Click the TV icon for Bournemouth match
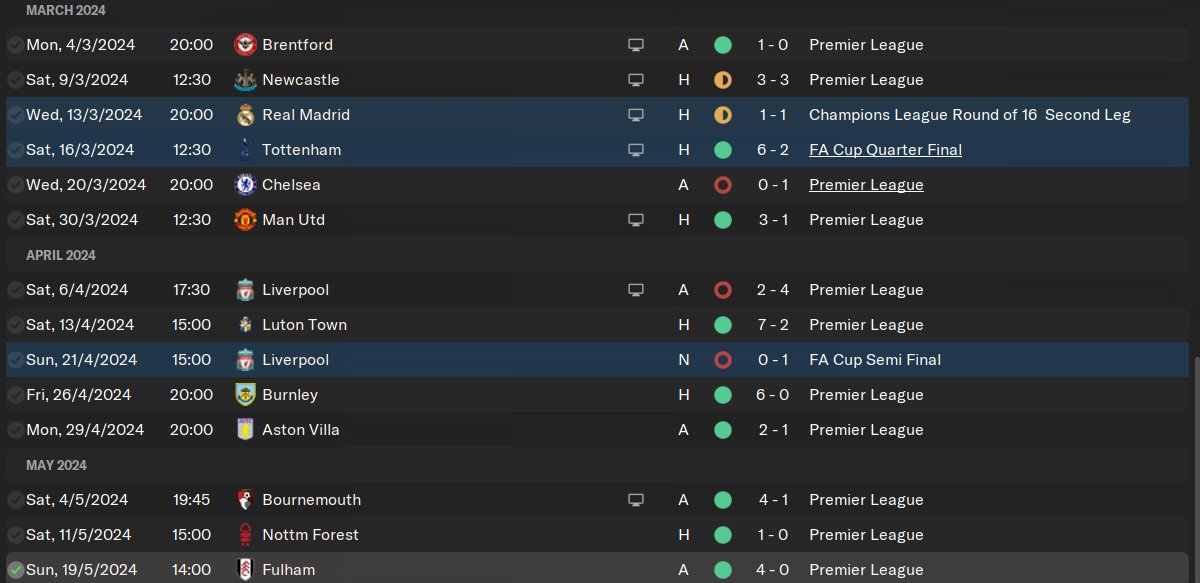1200x583 pixels. pyautogui.click(x=635, y=500)
